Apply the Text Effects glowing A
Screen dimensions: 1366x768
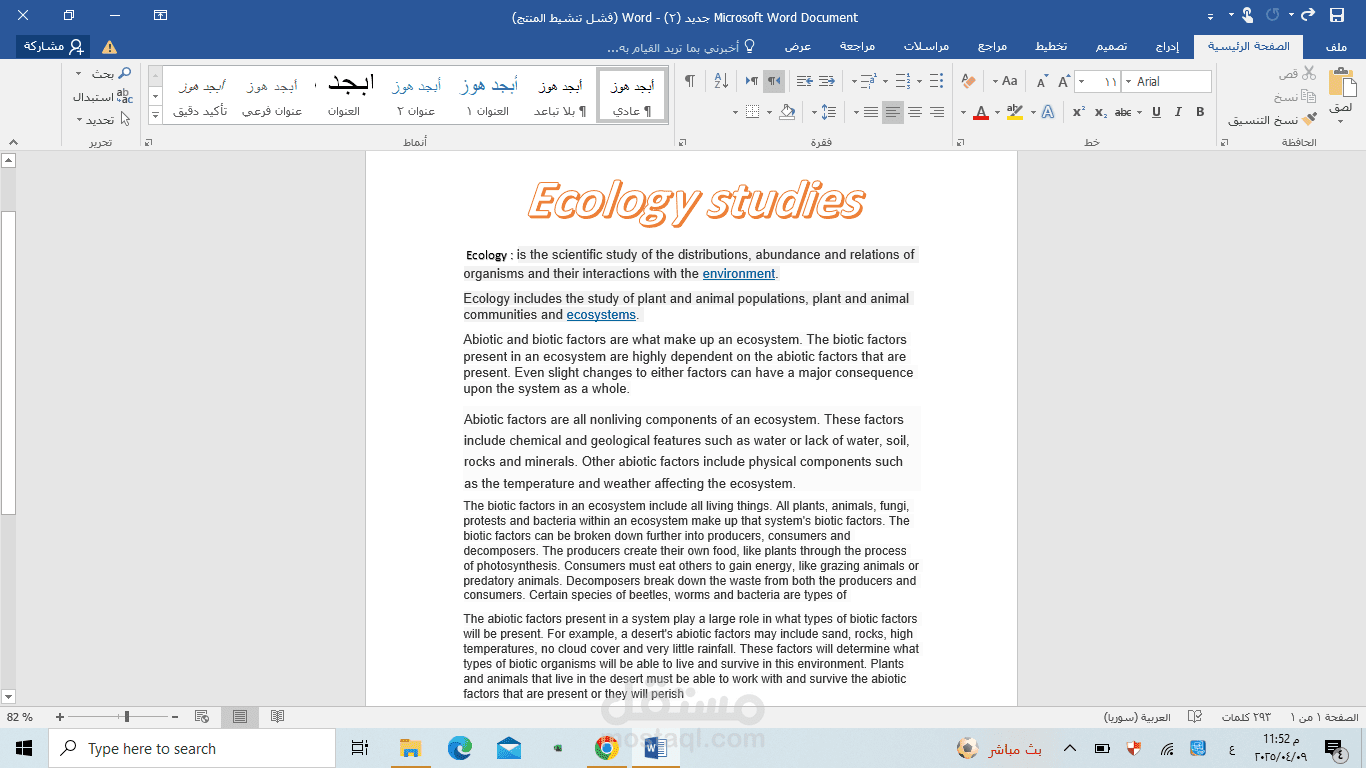[1047, 112]
